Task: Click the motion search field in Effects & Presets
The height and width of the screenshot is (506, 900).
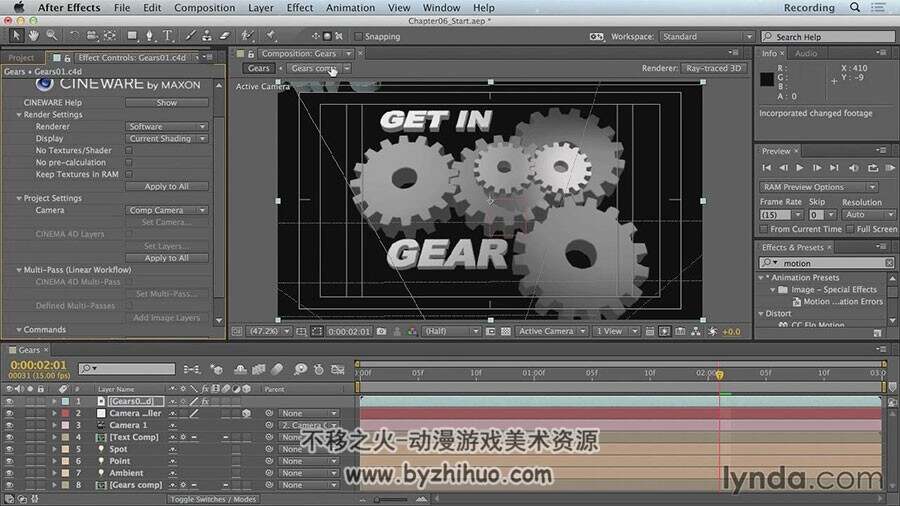Action: tap(827, 263)
